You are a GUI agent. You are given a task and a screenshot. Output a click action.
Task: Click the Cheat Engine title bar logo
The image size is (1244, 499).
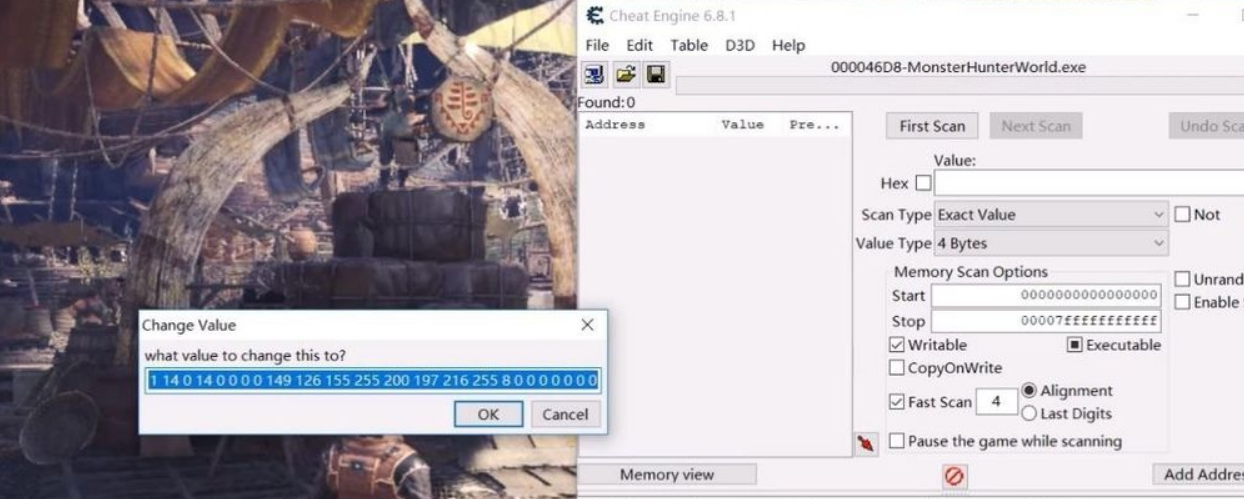click(x=597, y=14)
